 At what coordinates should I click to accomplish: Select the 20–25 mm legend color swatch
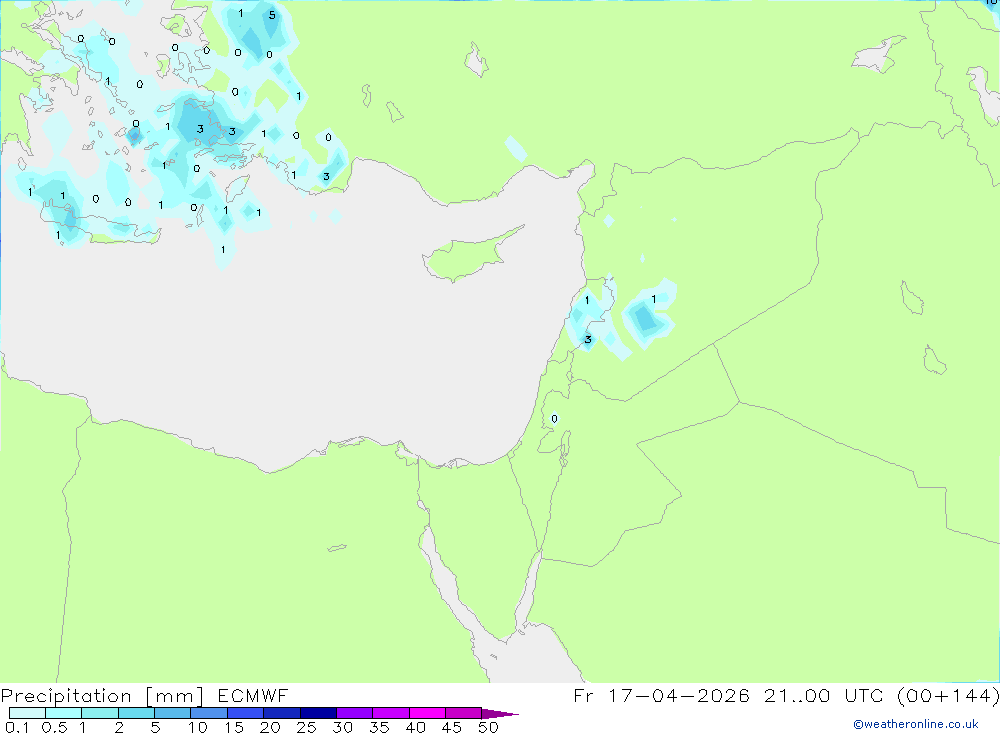tap(282, 713)
